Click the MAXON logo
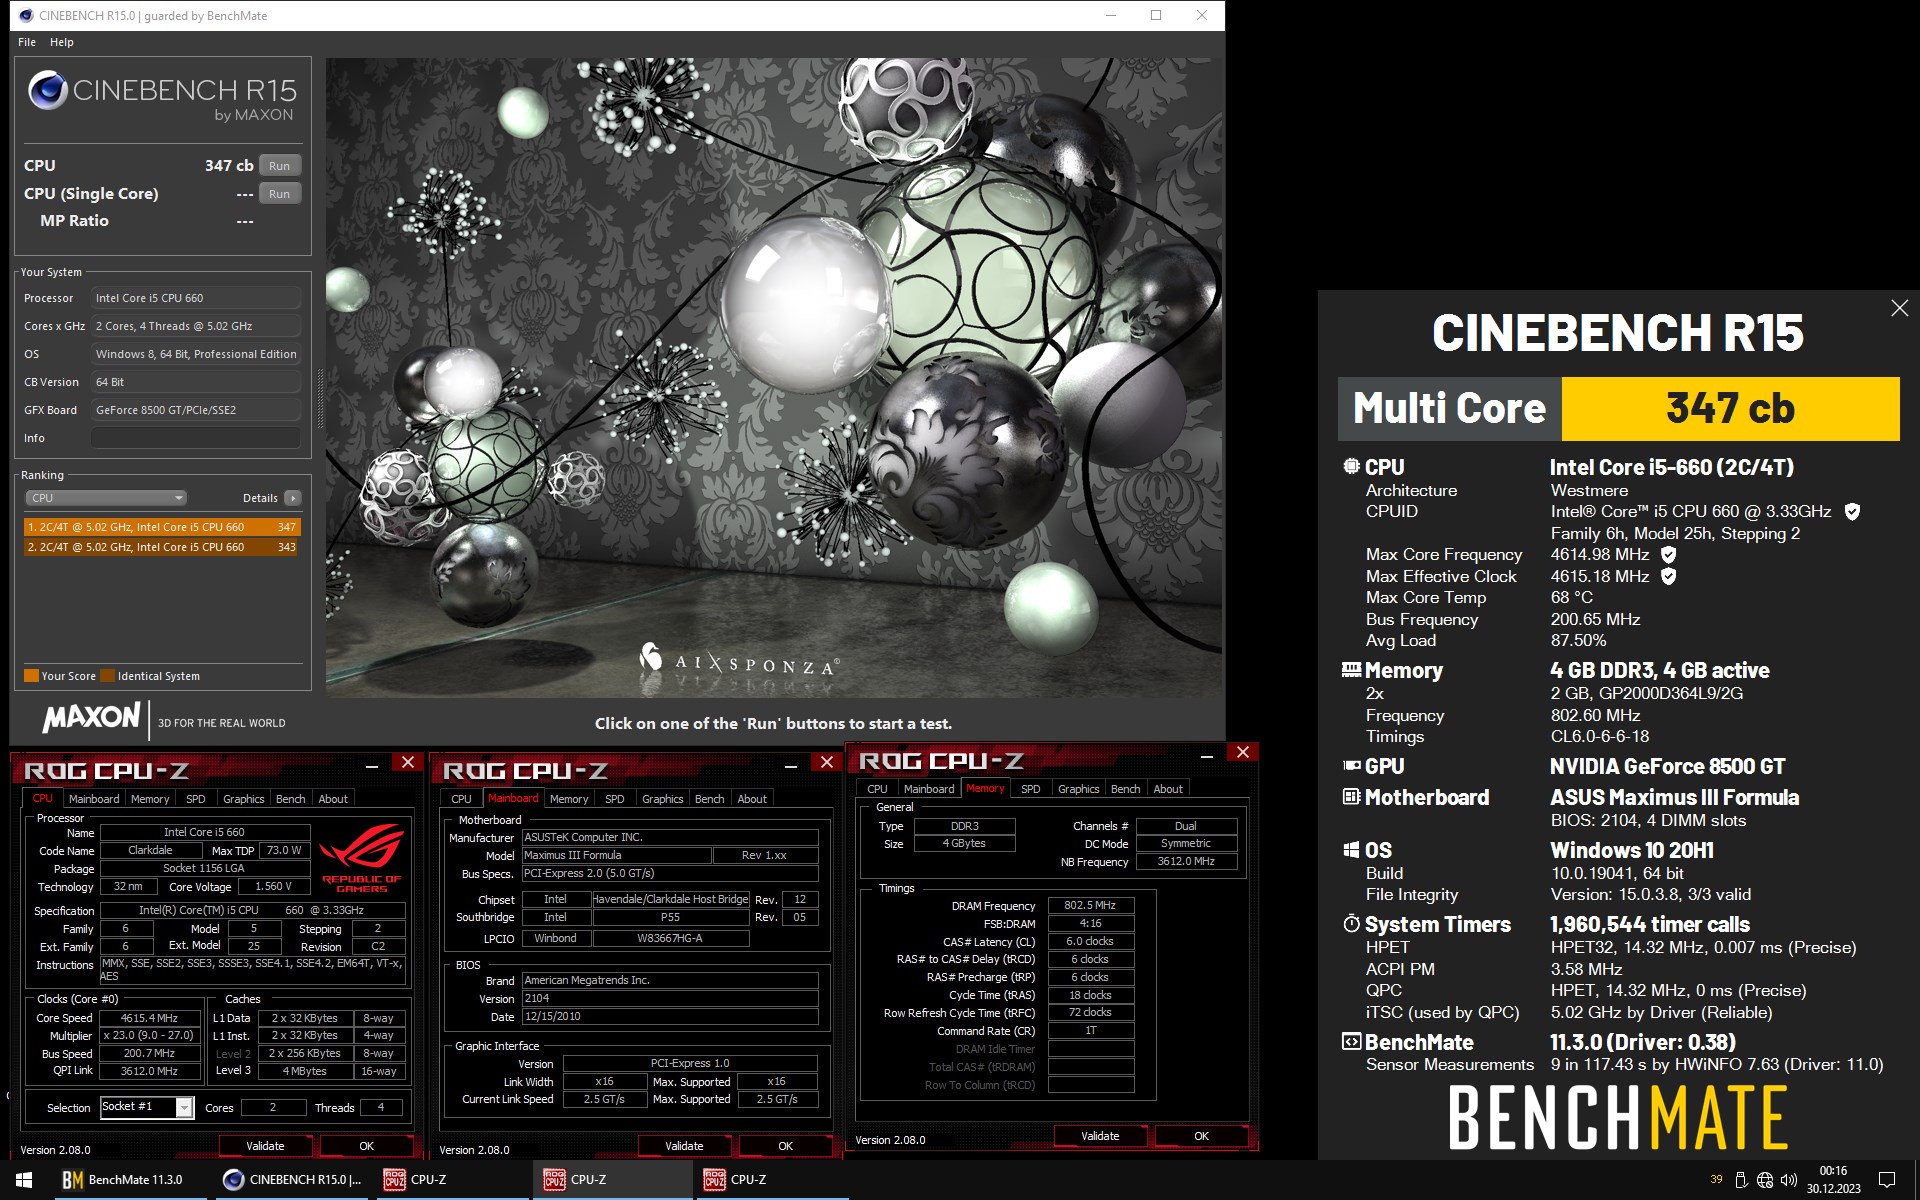1920x1200 pixels. (x=91, y=718)
